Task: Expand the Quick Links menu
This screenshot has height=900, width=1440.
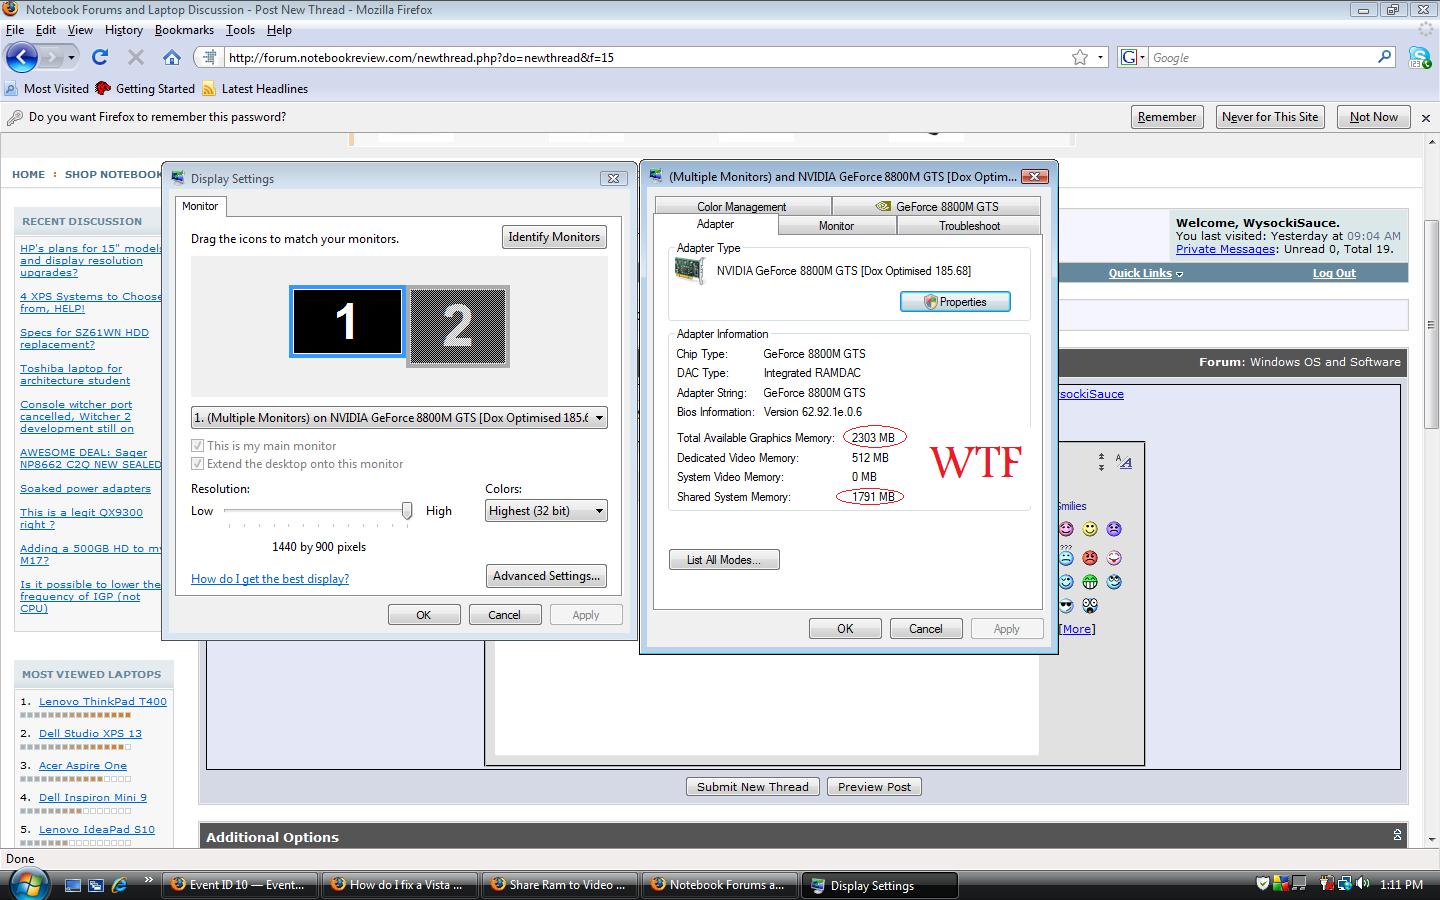Action: (1146, 273)
